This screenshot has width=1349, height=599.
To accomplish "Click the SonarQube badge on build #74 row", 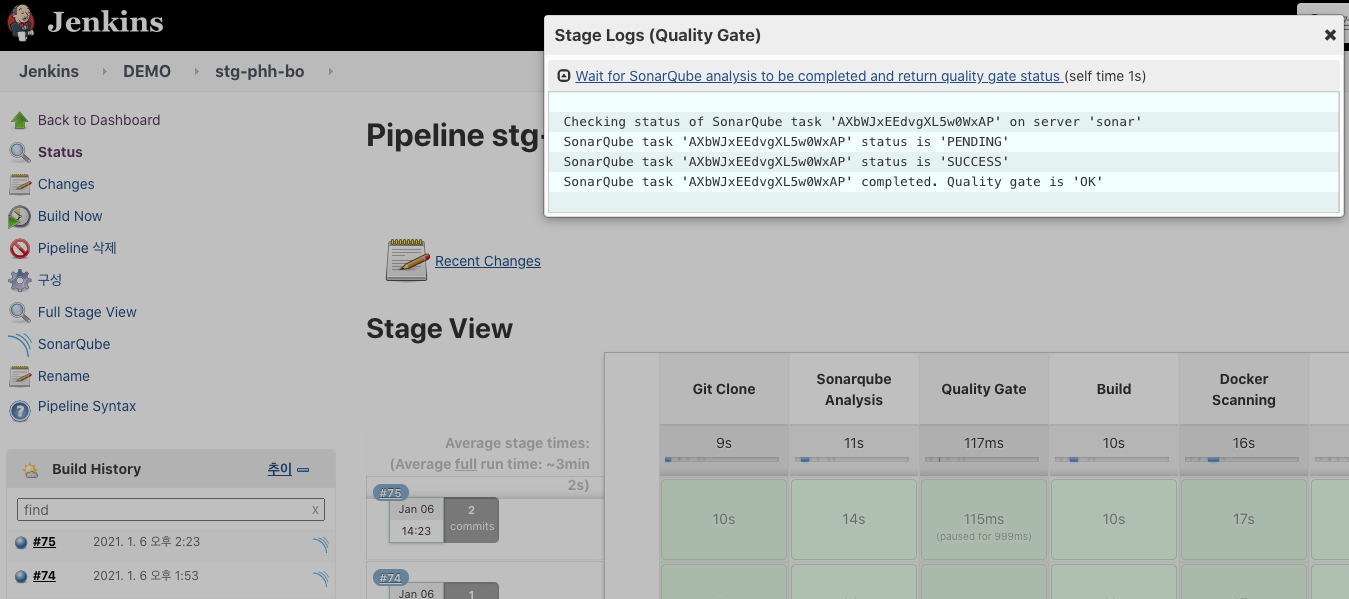I will (x=320, y=578).
